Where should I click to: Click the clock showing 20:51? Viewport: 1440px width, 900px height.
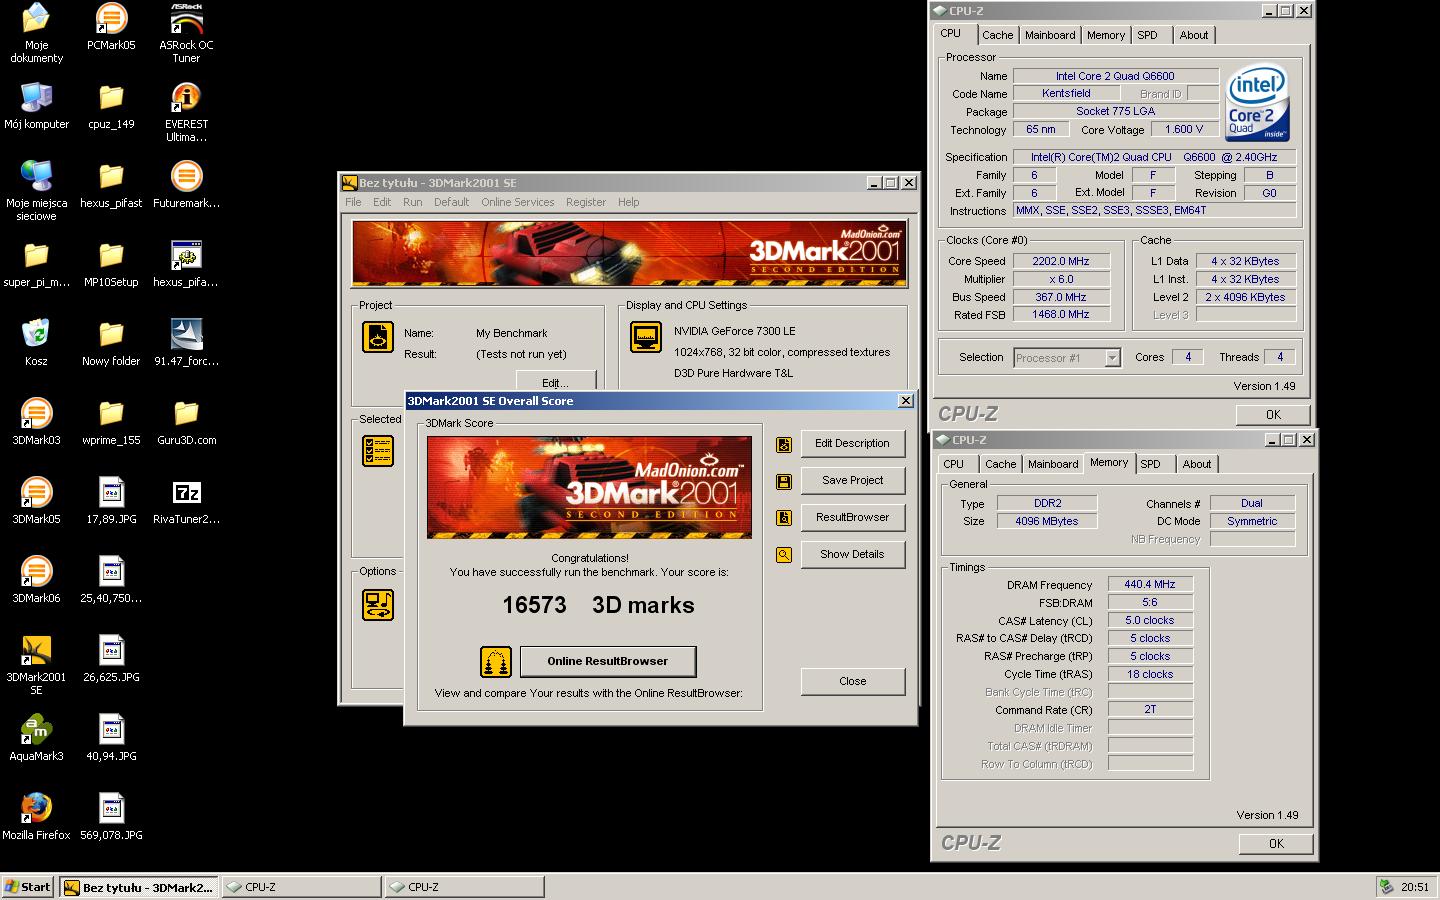click(1415, 887)
